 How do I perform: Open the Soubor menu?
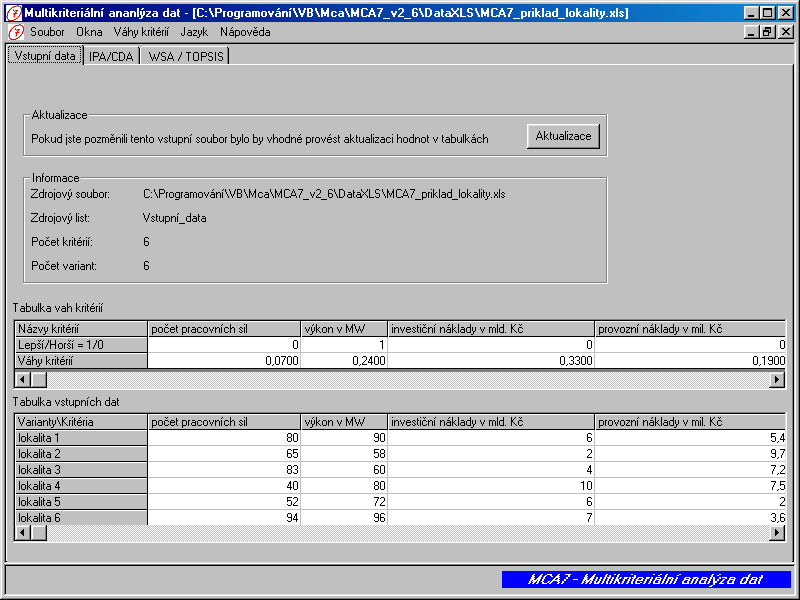(x=47, y=32)
